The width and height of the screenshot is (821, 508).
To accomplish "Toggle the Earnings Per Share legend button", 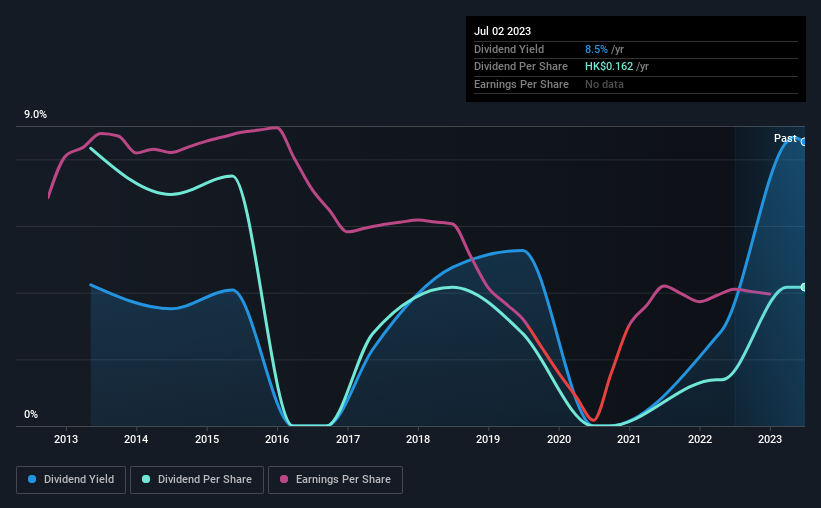I will click(x=335, y=480).
